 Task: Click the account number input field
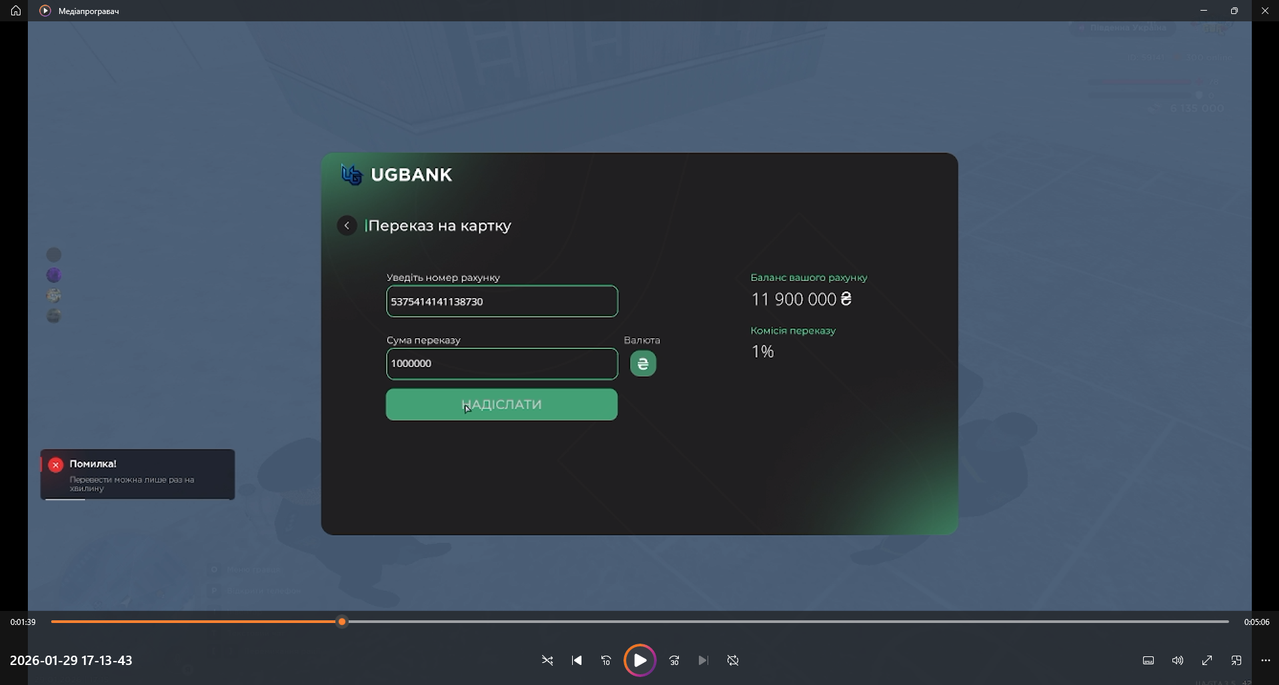tap(502, 301)
